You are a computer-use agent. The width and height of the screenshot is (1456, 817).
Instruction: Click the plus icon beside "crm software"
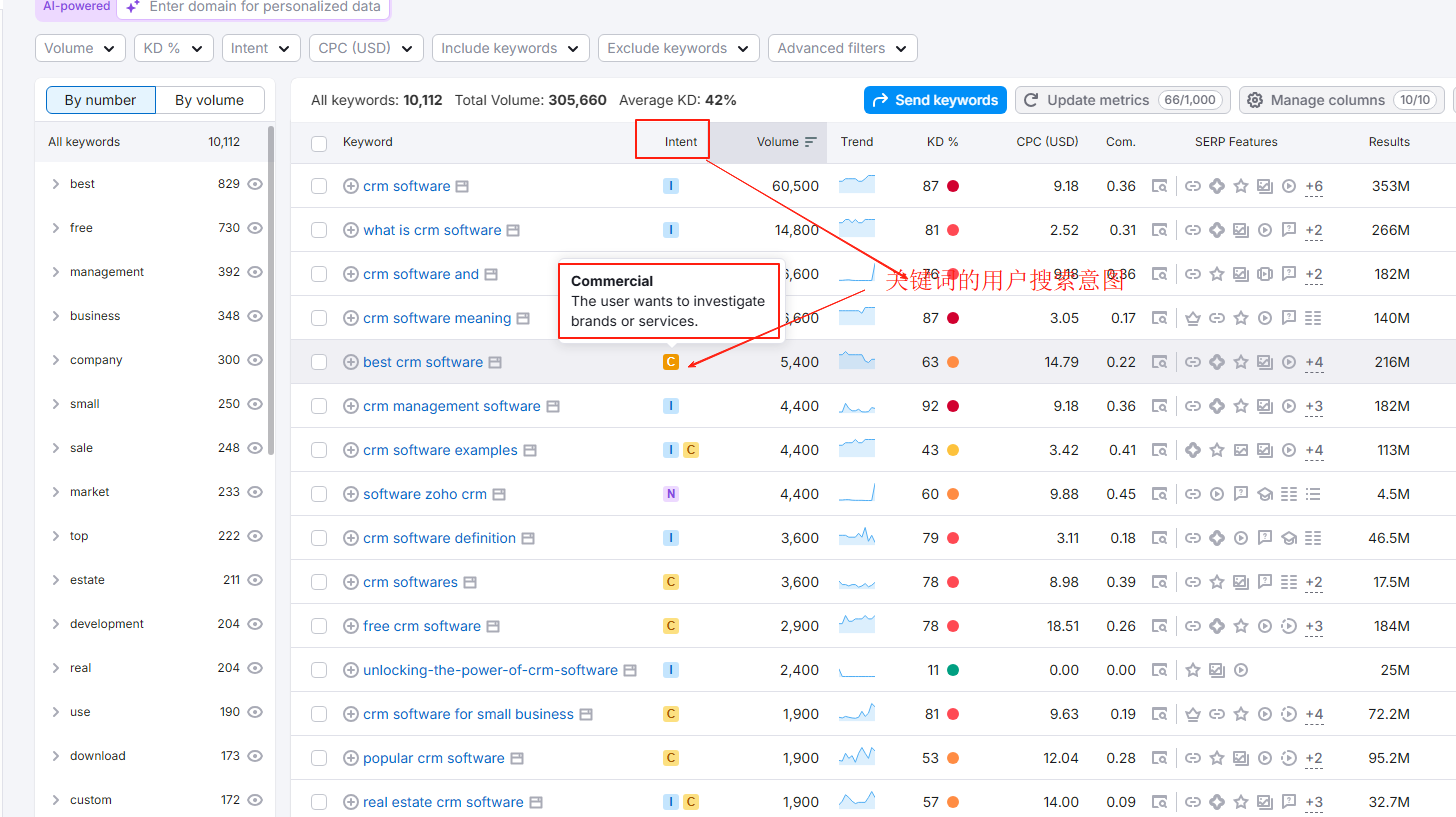350,186
